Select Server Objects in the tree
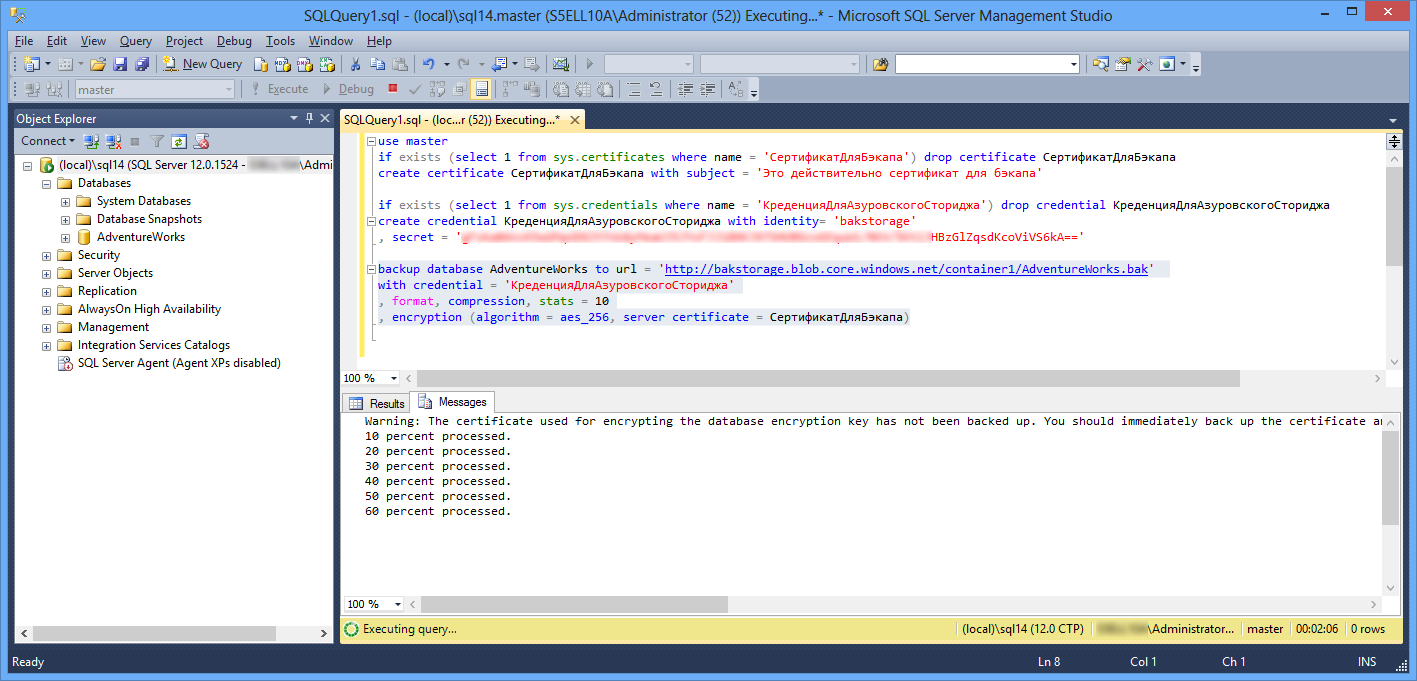The height and width of the screenshot is (681, 1417). coord(116,273)
